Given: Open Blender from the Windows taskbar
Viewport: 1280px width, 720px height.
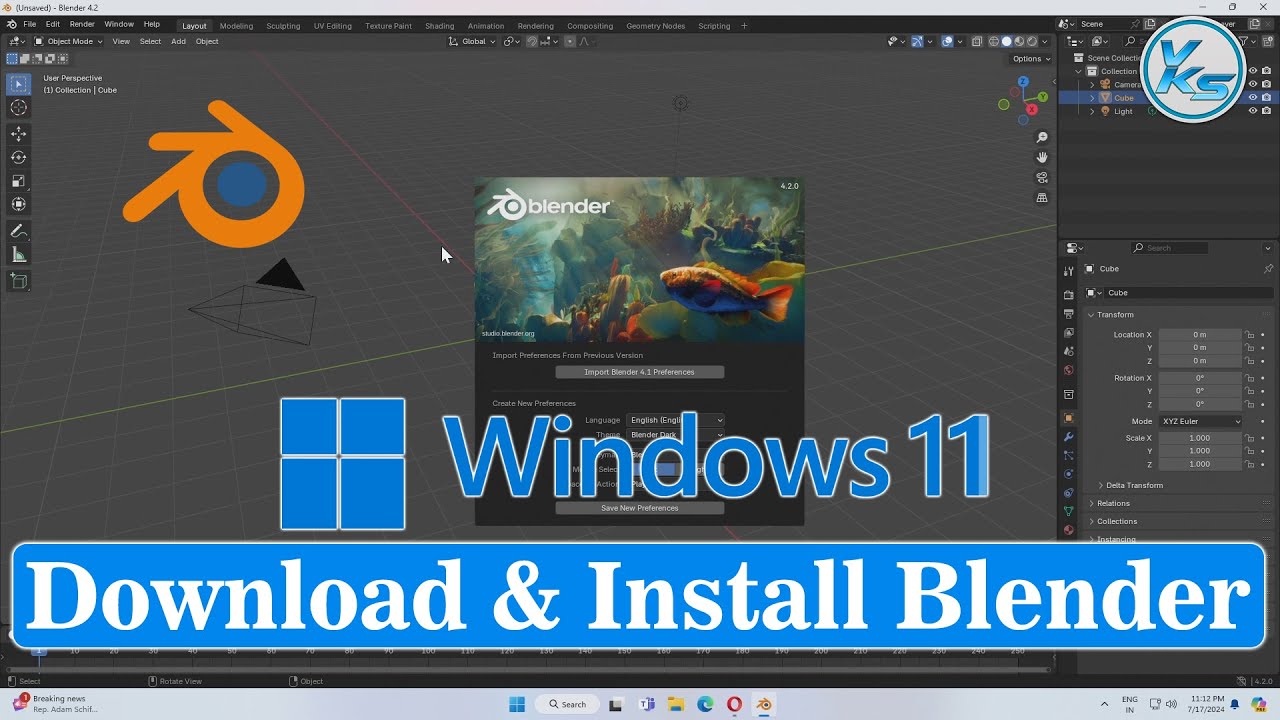Looking at the screenshot, I should coord(764,704).
